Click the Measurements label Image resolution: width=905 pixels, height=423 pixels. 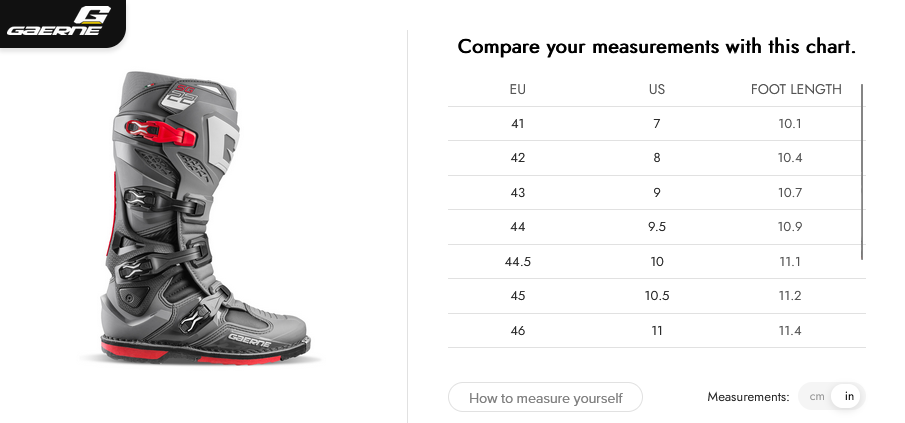point(748,397)
